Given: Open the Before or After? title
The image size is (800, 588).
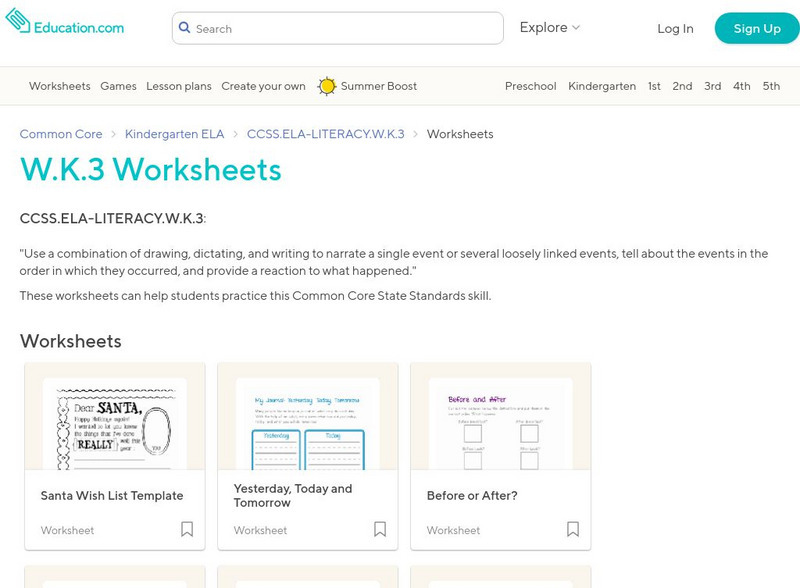Looking at the screenshot, I should 472,496.
